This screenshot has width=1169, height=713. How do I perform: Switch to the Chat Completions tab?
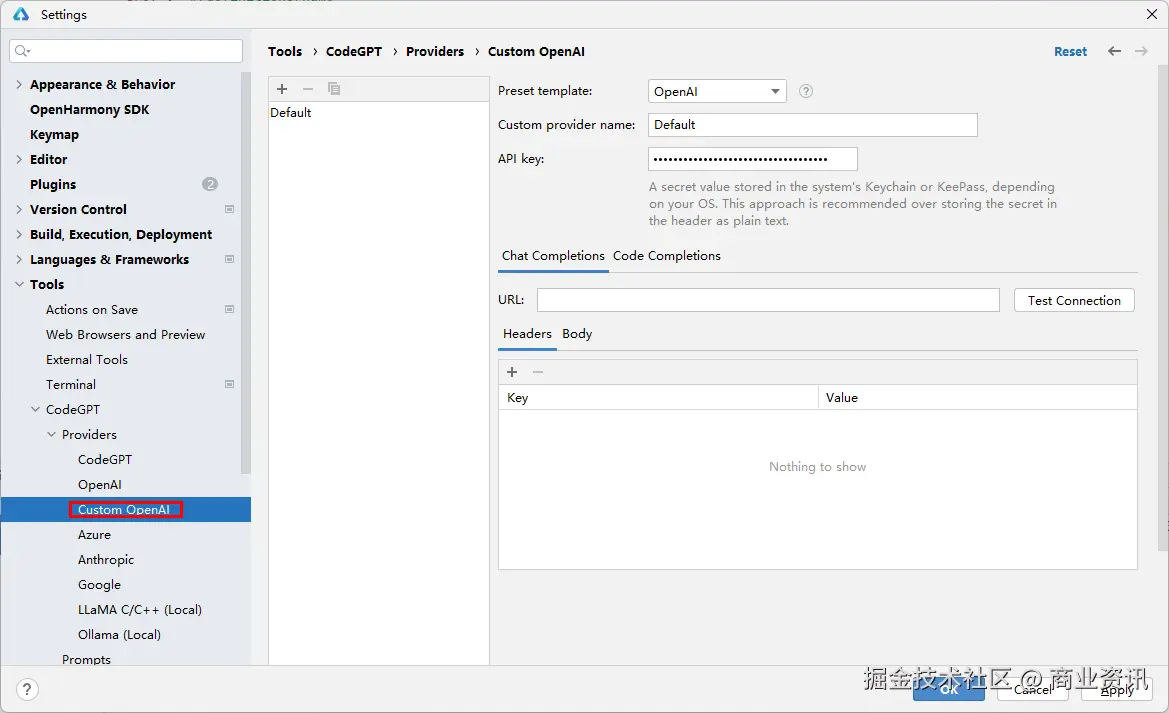[553, 256]
